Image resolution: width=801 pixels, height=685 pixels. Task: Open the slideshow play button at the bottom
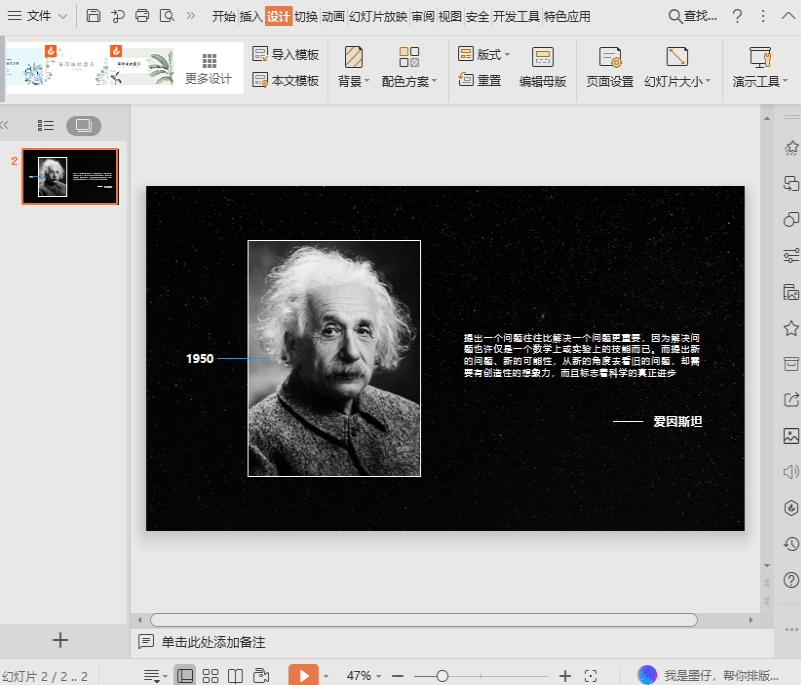click(304, 675)
